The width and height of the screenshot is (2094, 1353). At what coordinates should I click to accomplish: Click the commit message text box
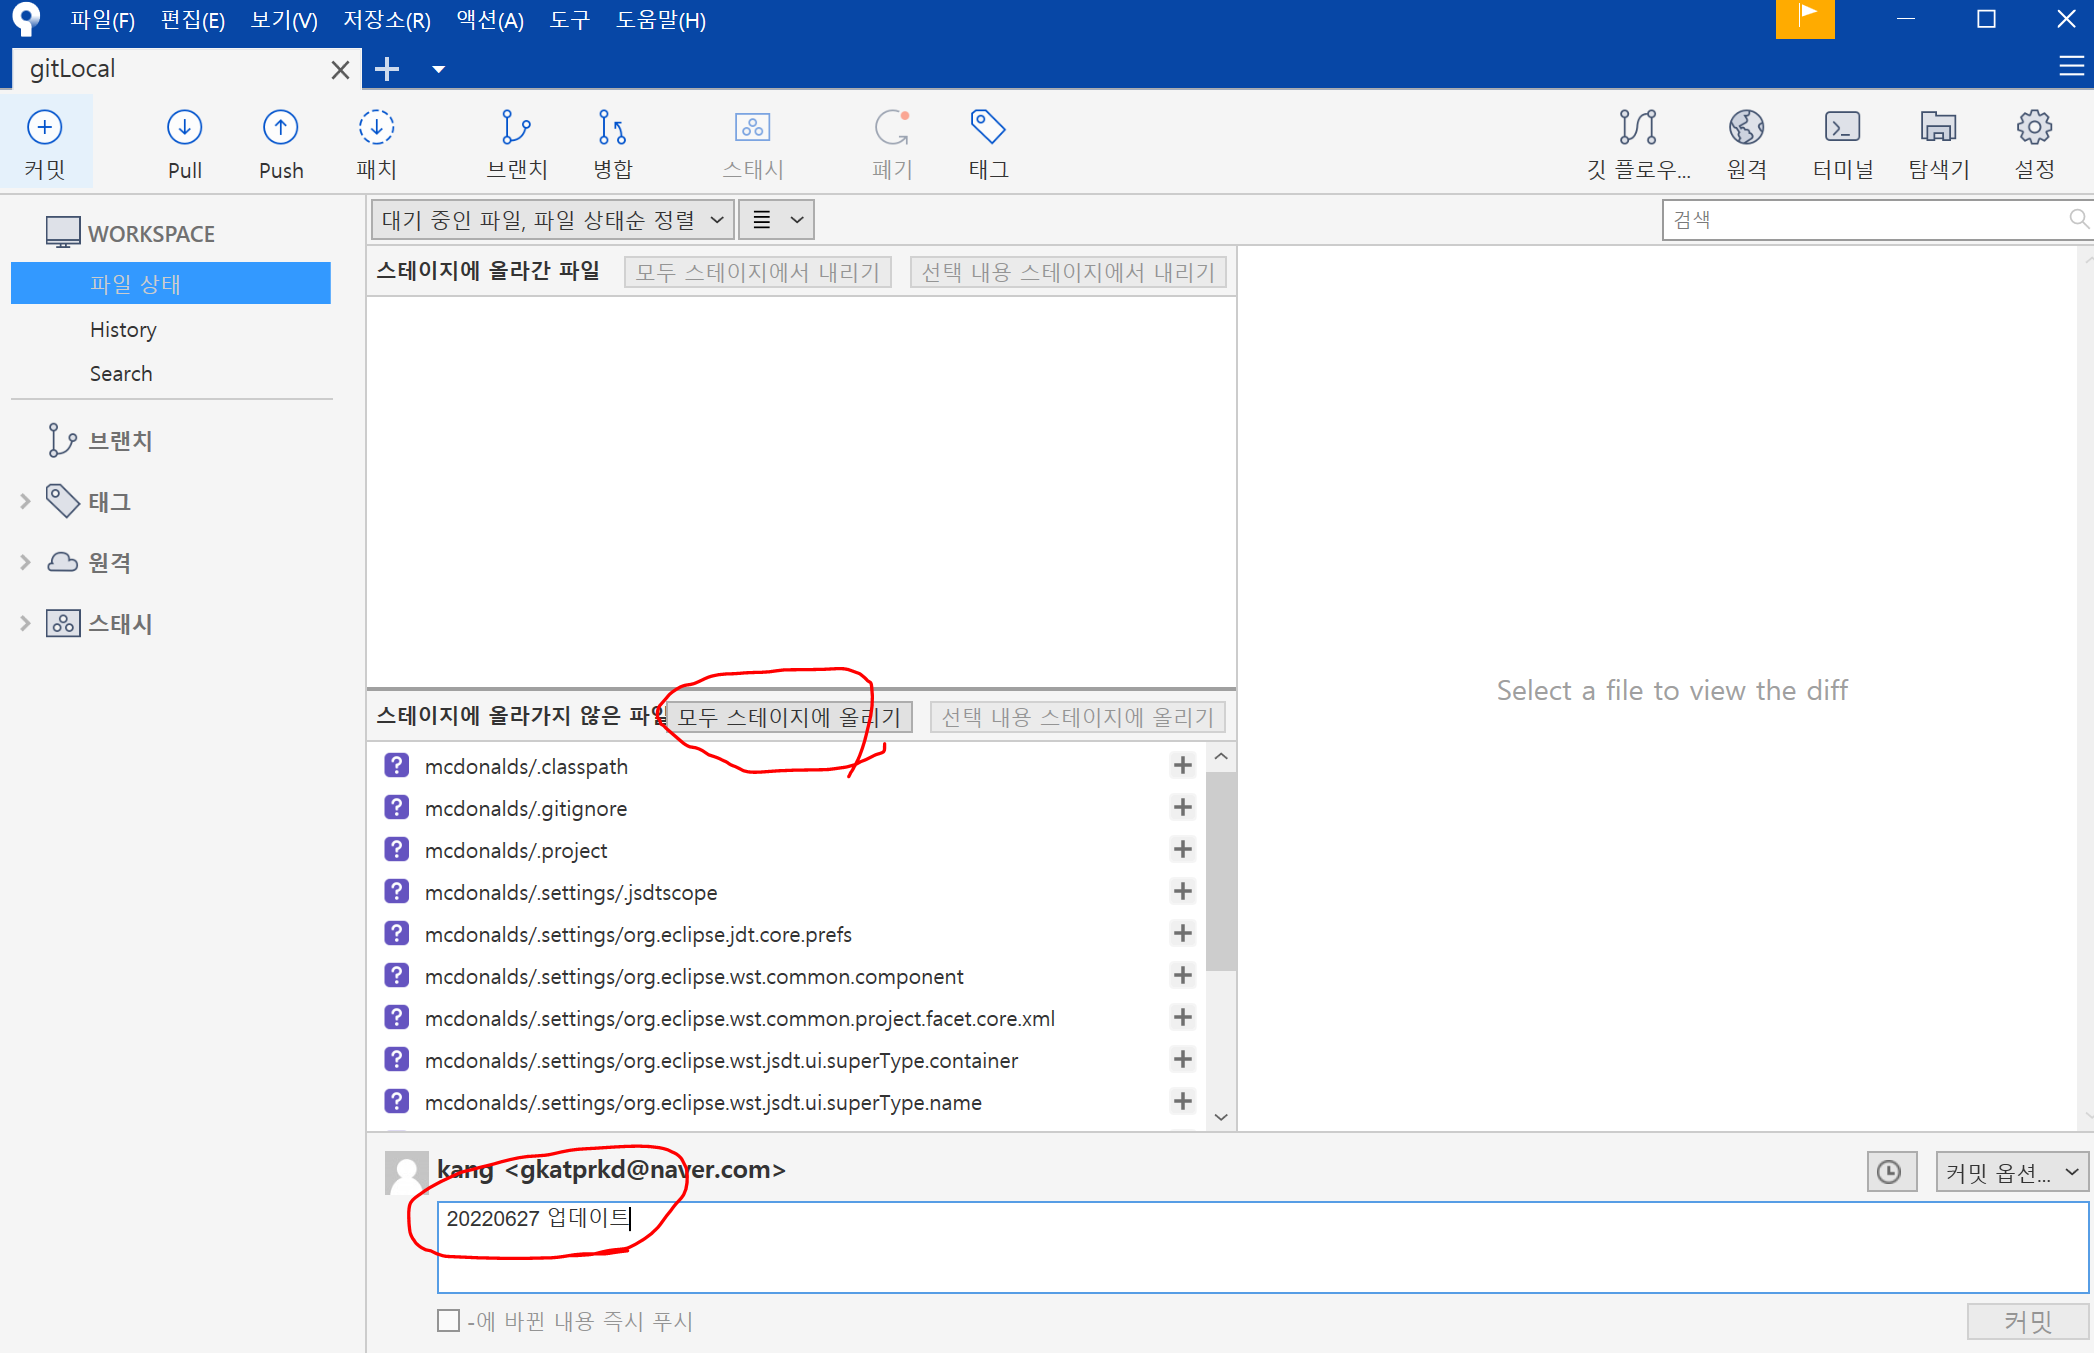(1263, 1247)
